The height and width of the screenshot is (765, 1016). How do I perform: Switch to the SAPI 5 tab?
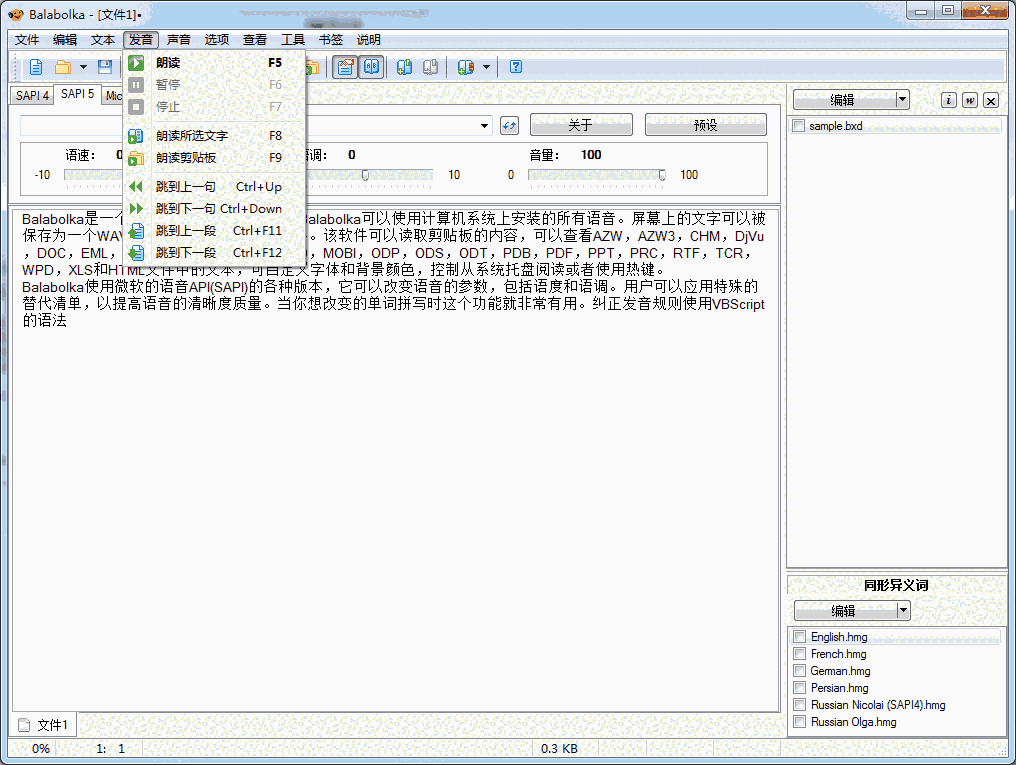click(77, 94)
